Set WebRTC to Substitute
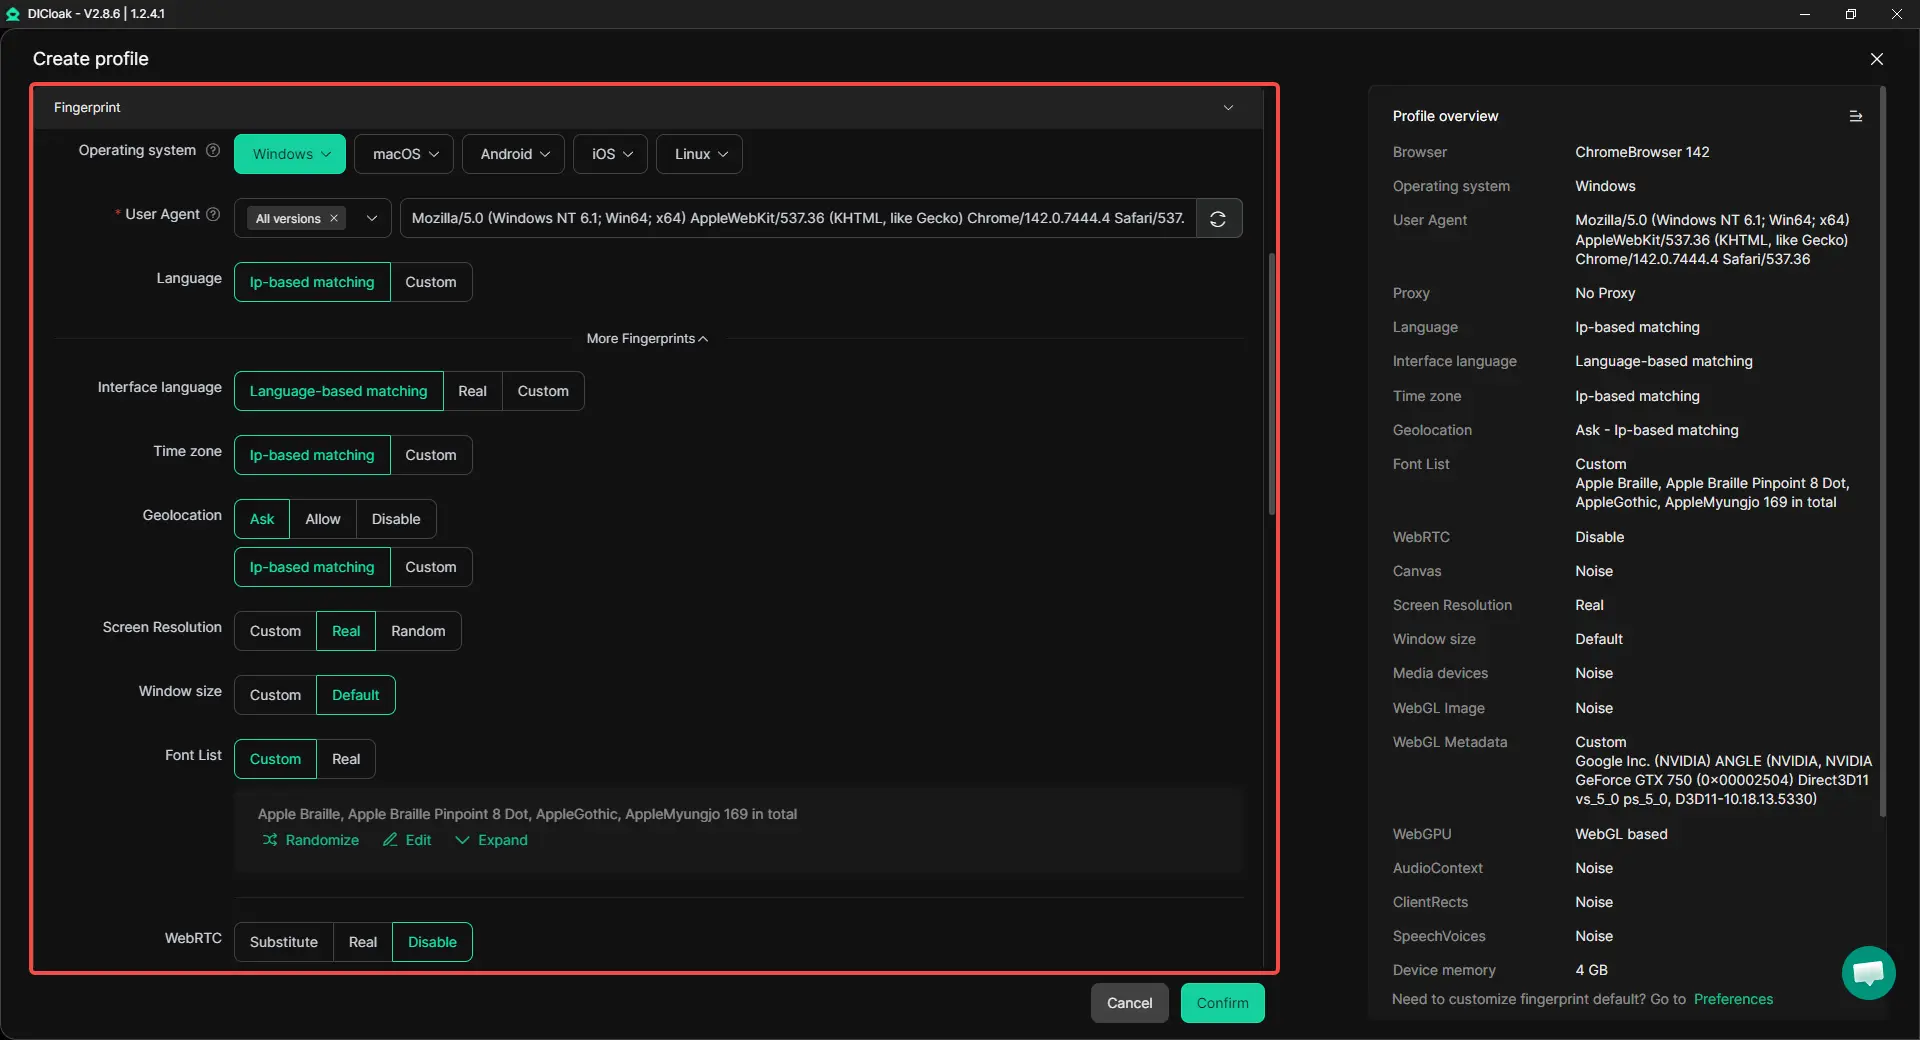 283,943
